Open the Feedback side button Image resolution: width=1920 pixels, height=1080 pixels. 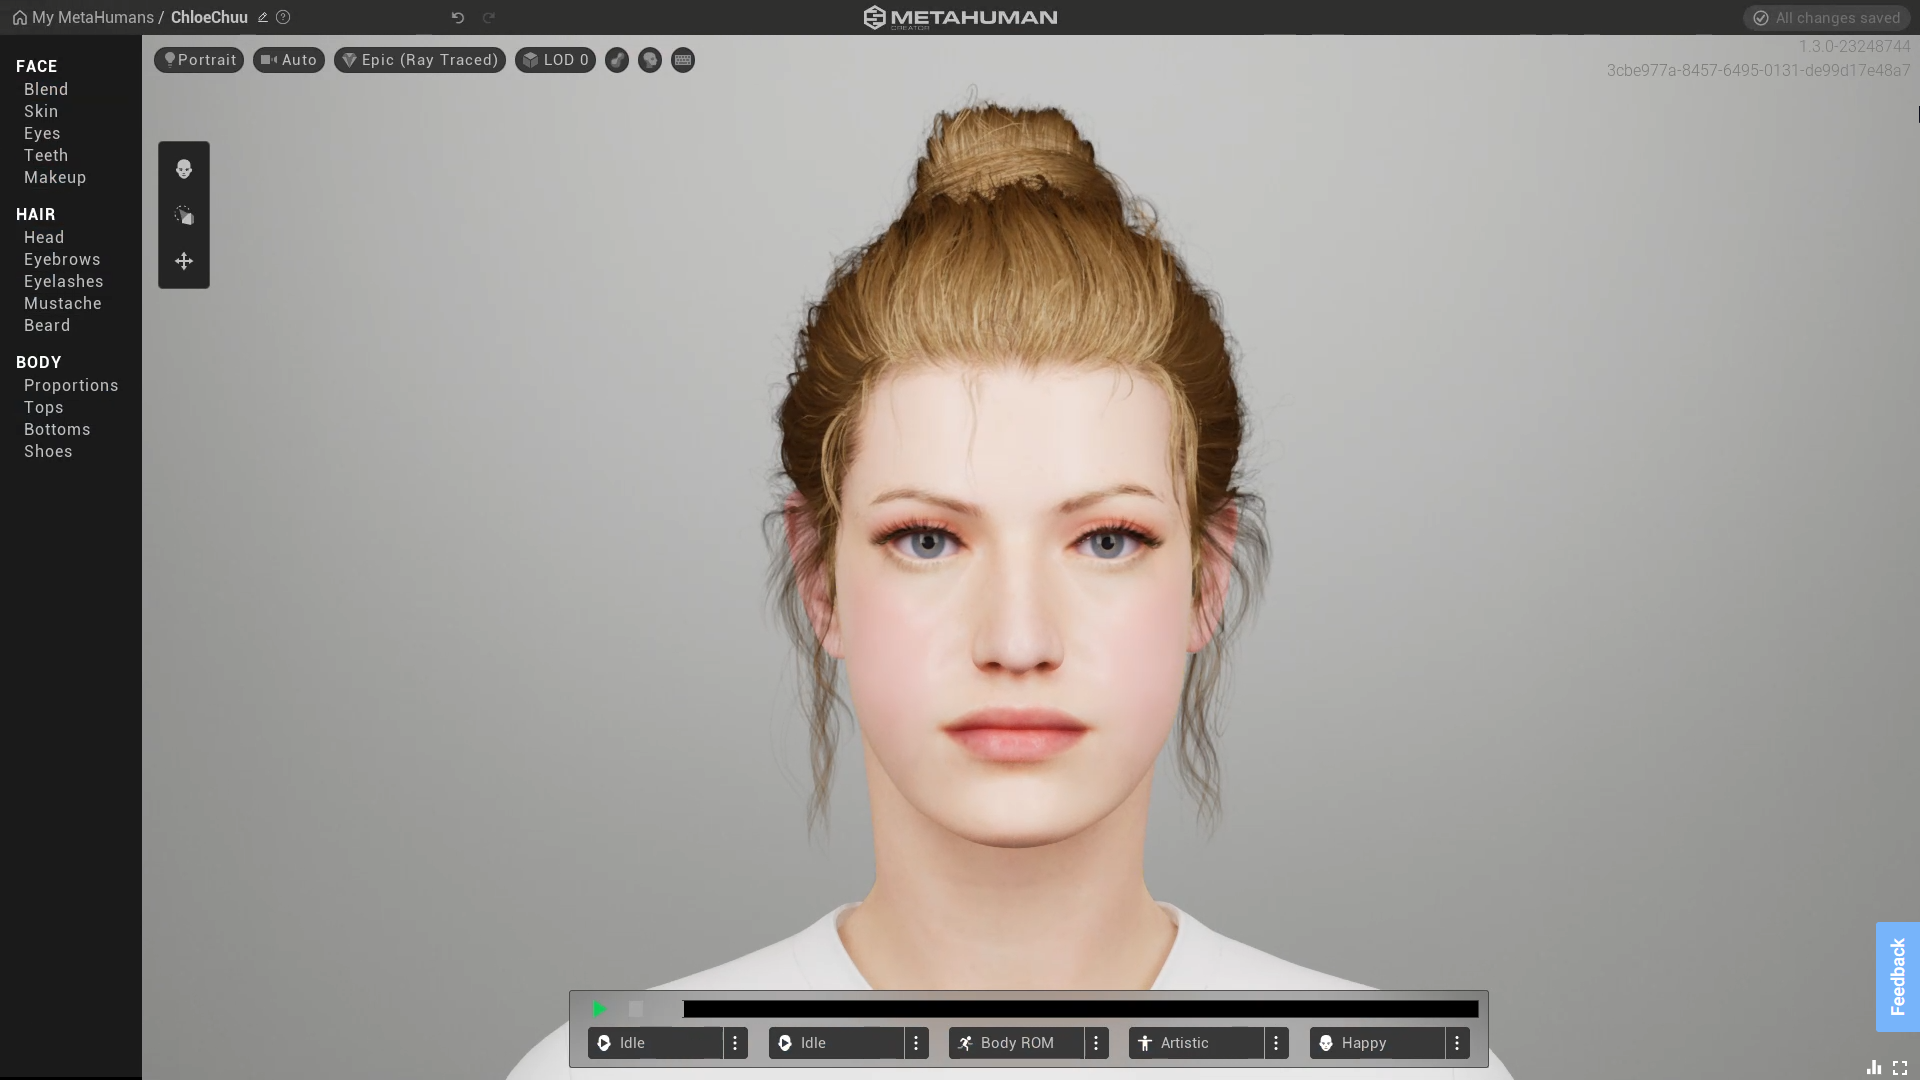(x=1897, y=976)
